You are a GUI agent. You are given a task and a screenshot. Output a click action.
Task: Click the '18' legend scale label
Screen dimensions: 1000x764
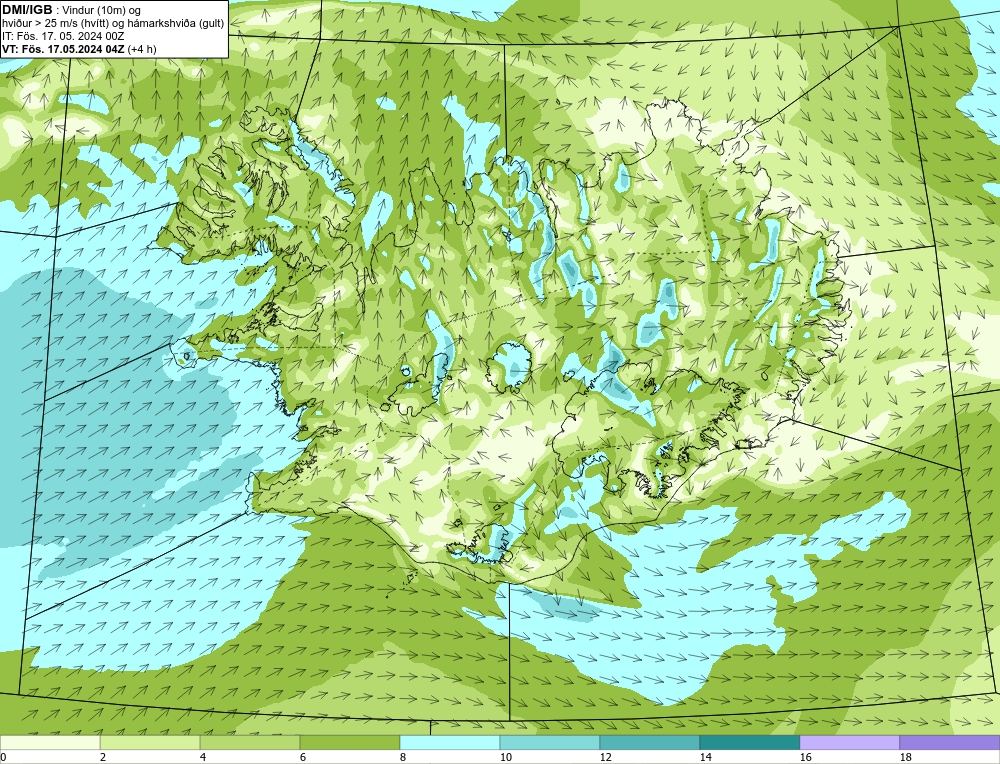pyautogui.click(x=905, y=757)
